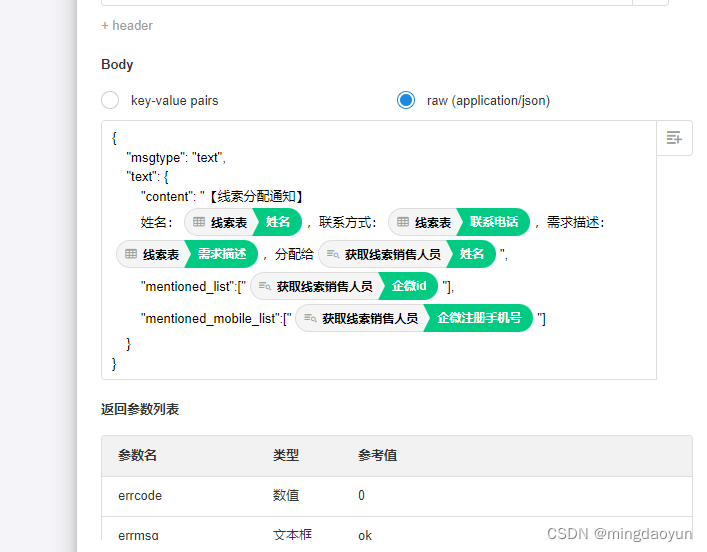Click the 参考值 column header
707x552 pixels.
tap(377, 455)
